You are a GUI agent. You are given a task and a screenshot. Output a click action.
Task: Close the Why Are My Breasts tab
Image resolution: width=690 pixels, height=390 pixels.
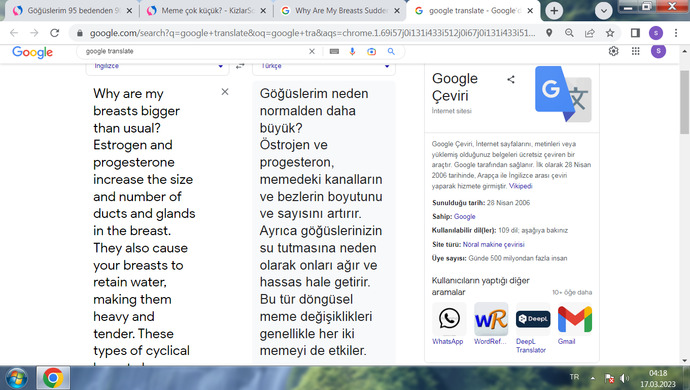[397, 11]
